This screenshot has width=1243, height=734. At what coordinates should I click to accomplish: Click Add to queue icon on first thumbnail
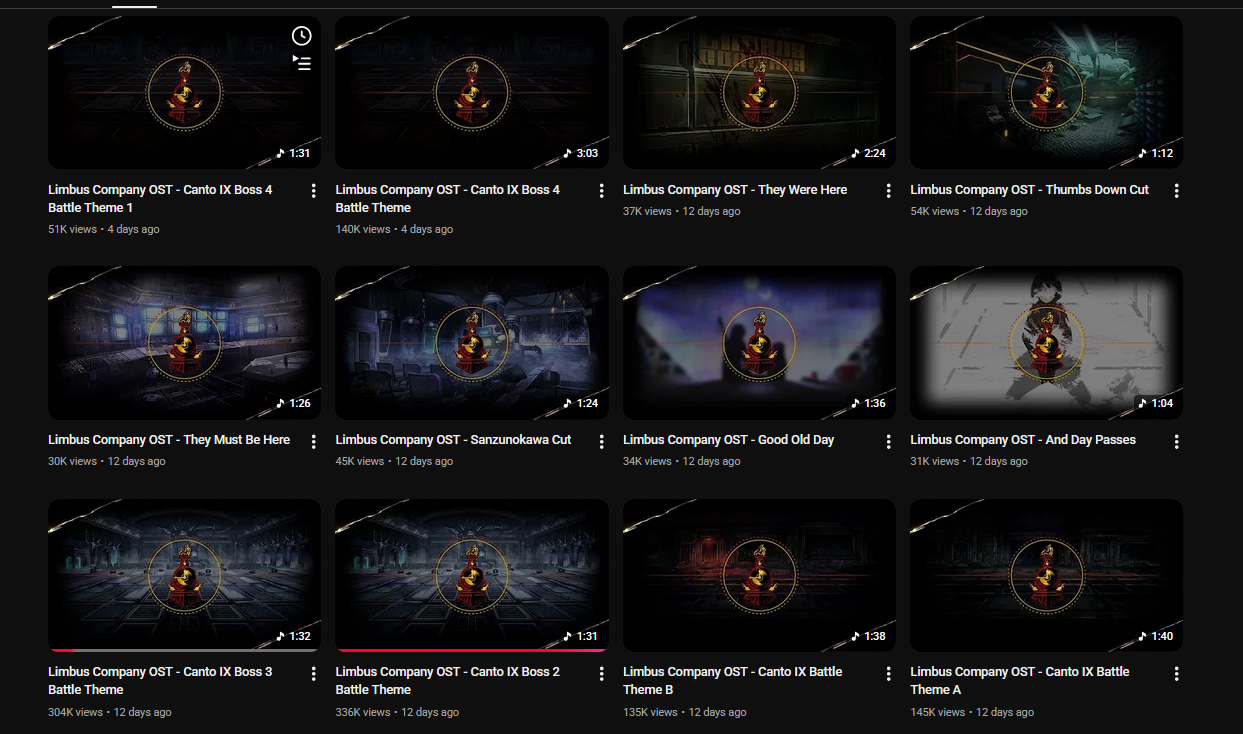coord(301,64)
